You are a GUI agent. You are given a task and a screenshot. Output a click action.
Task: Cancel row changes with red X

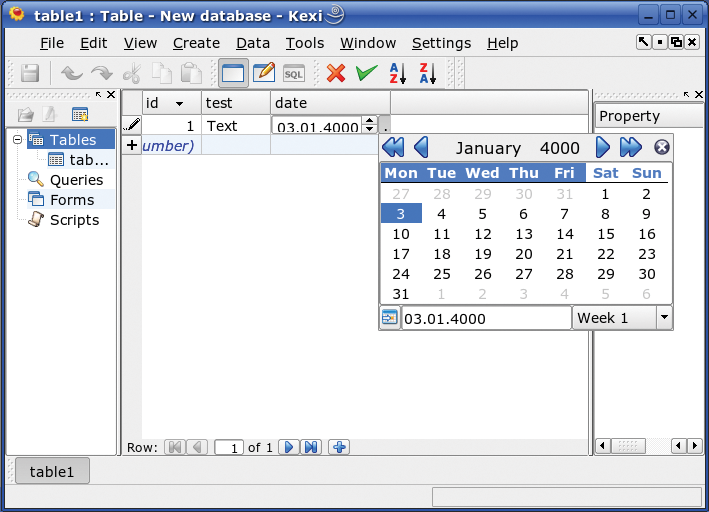click(x=336, y=73)
